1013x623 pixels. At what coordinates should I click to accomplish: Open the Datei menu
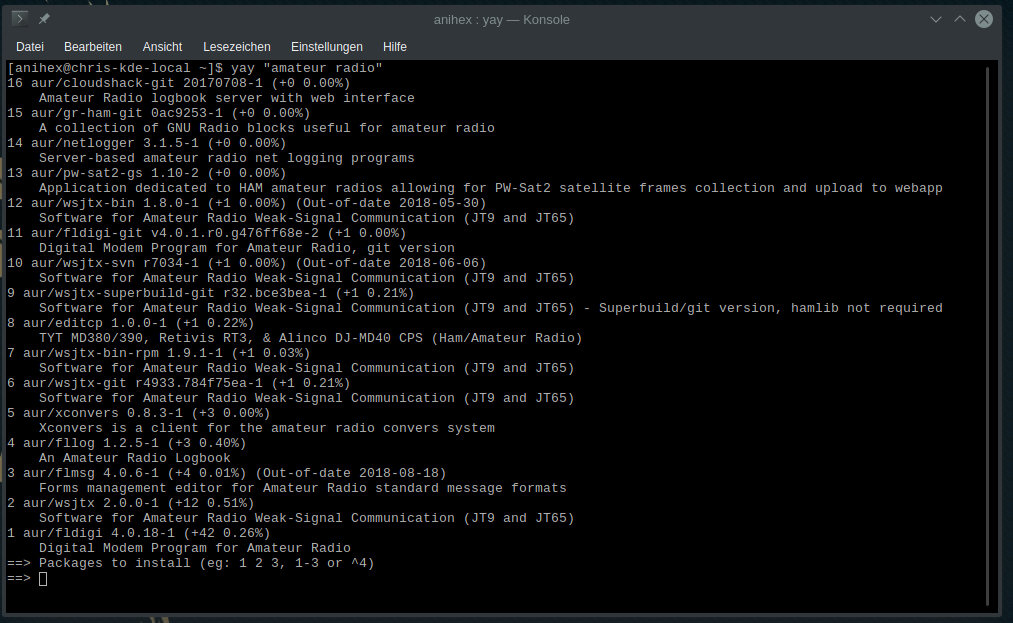[30, 47]
